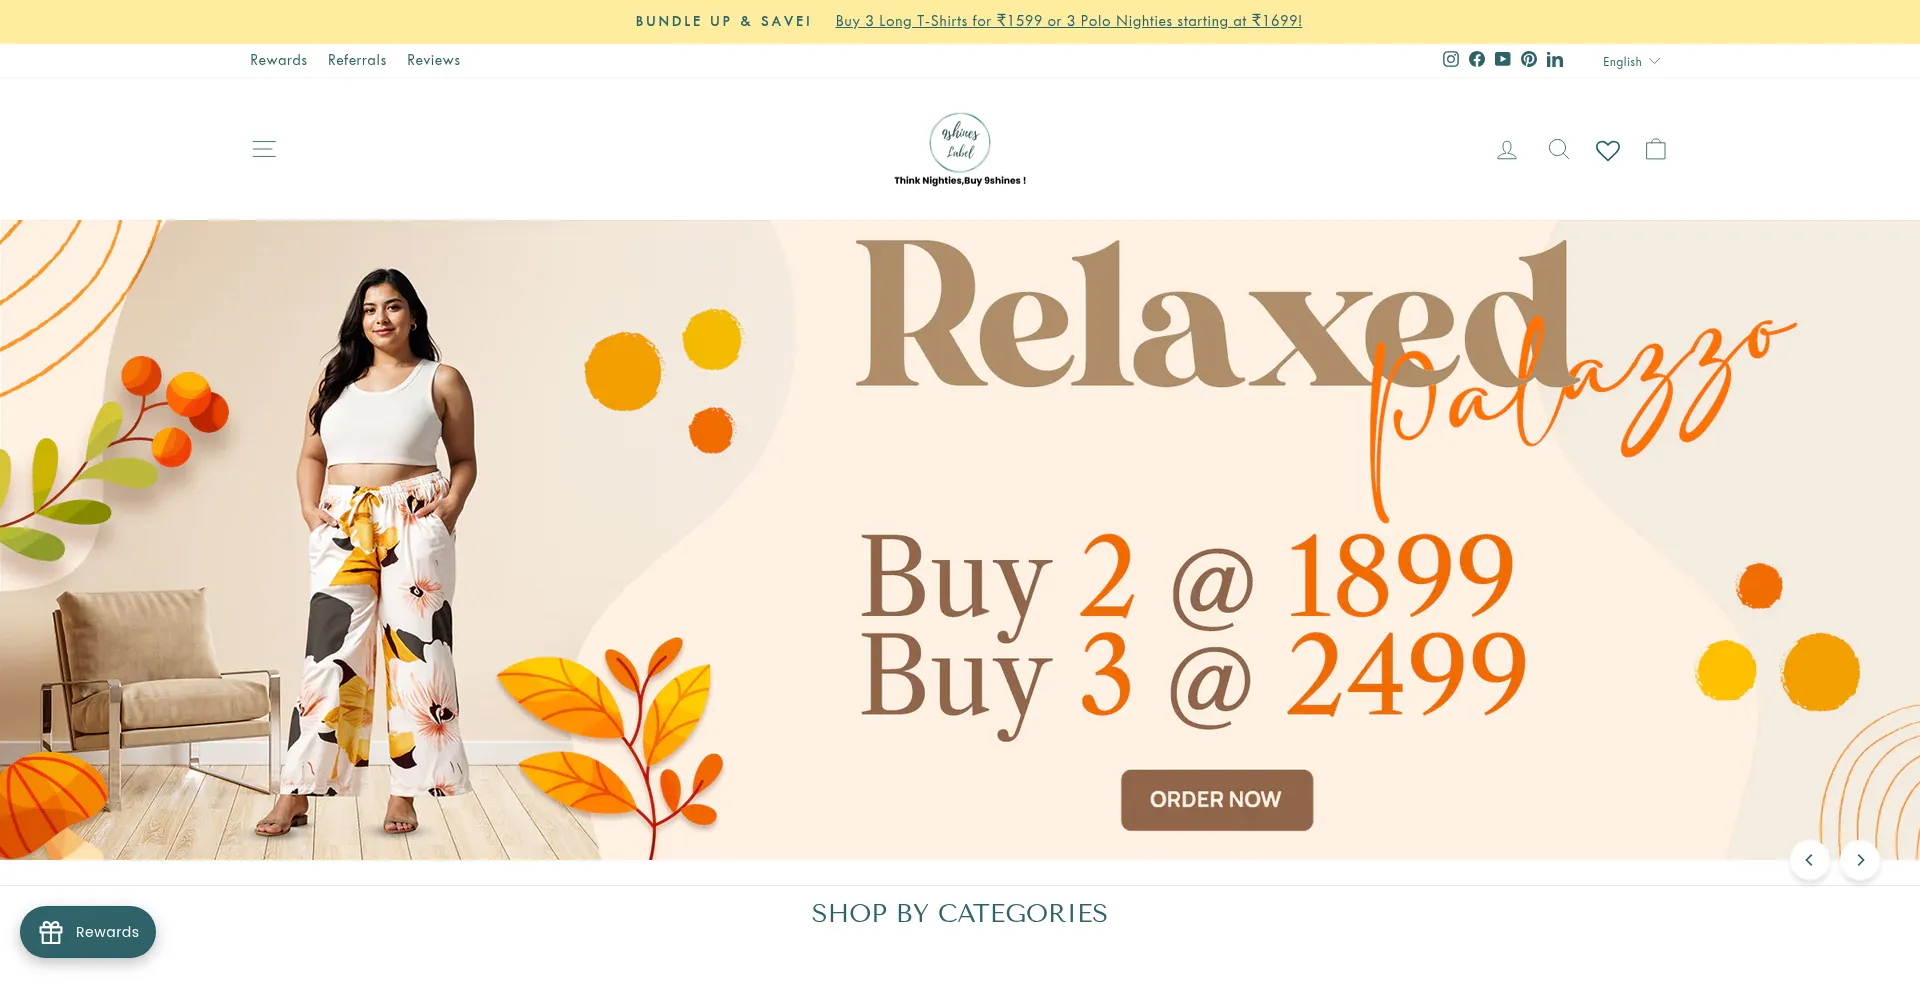Advance to the next banner slide

[1860, 860]
